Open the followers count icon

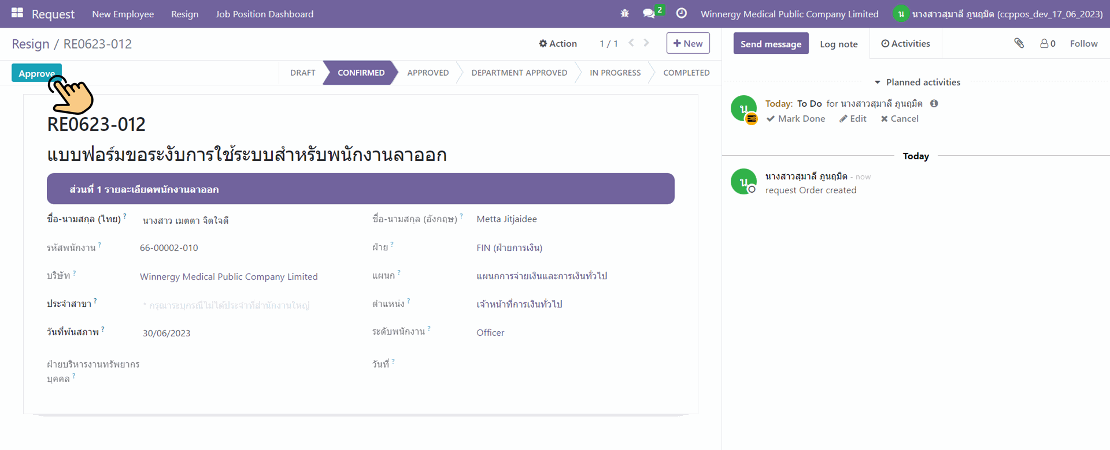tap(1047, 44)
